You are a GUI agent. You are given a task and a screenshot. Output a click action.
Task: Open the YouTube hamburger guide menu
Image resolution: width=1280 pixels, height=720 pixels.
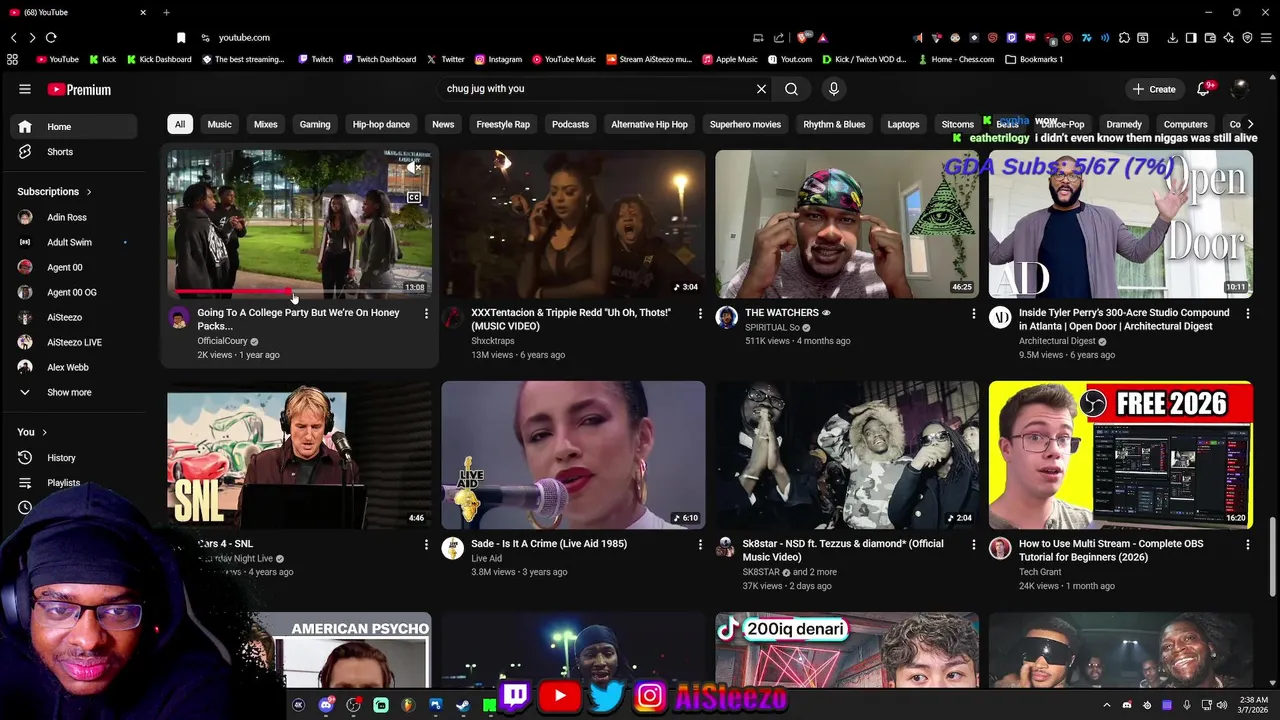point(25,89)
